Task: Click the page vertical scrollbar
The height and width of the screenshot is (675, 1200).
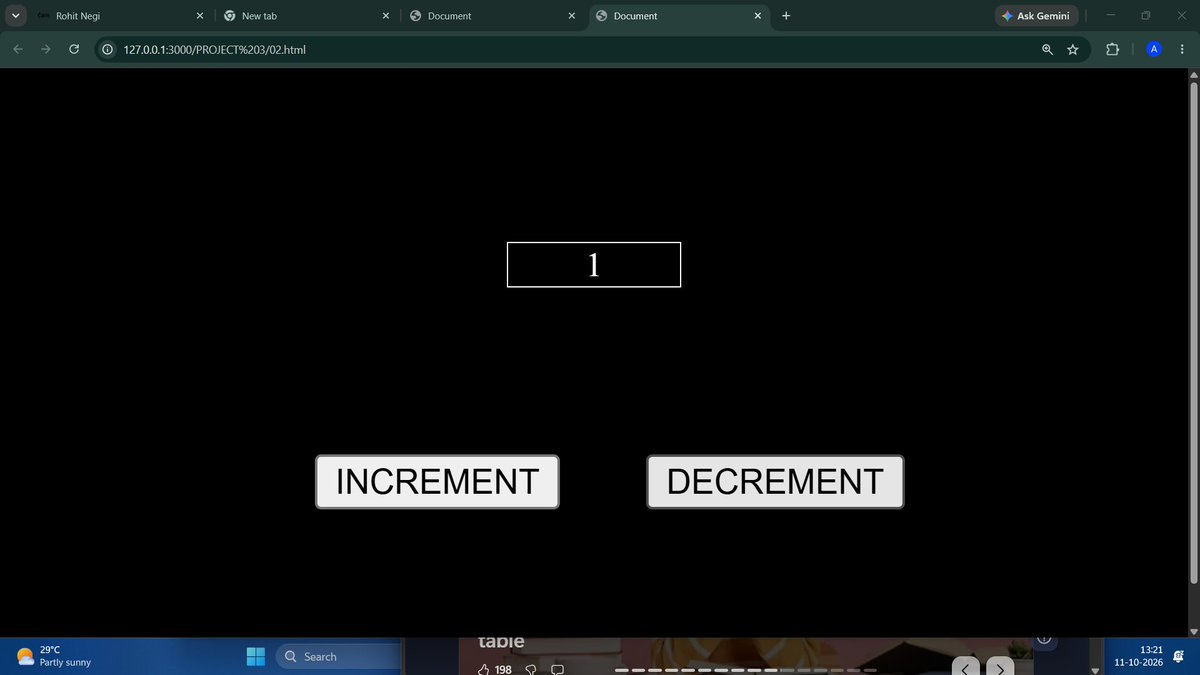Action: click(1192, 334)
